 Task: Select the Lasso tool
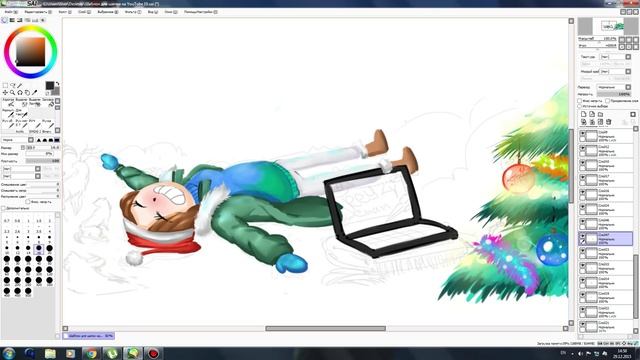pos(13,86)
